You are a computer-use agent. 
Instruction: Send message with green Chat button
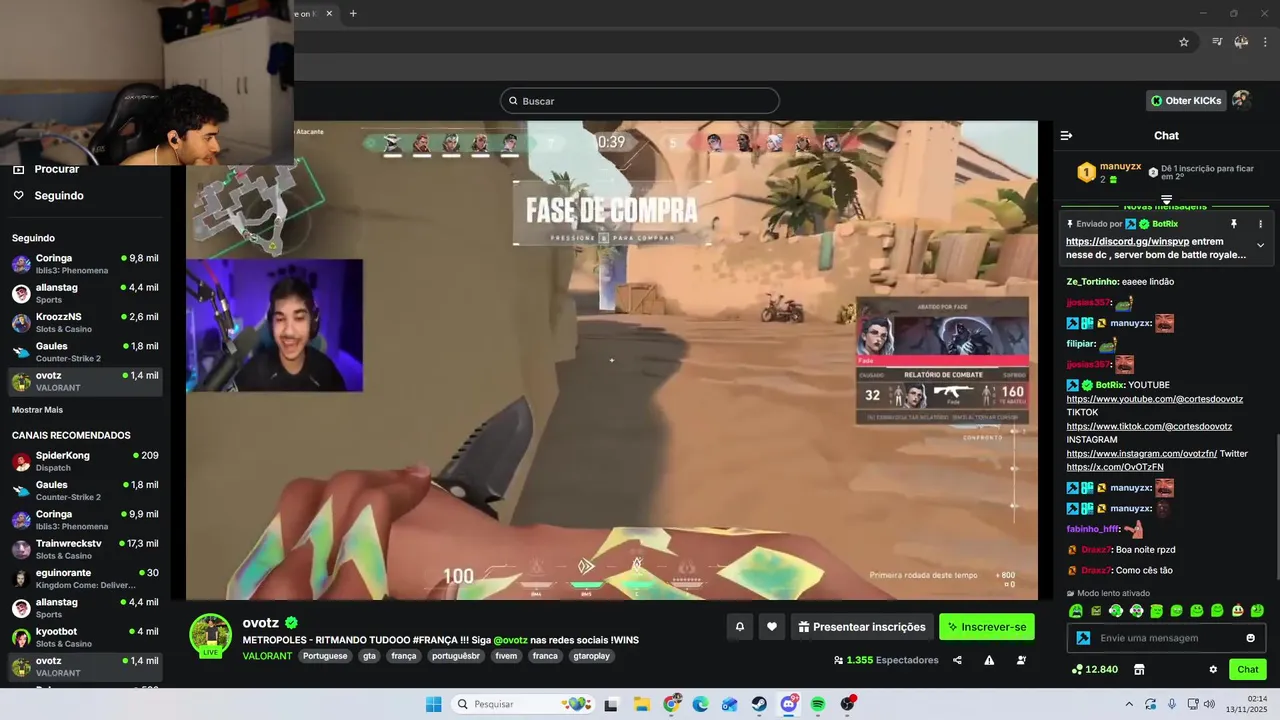click(x=1248, y=669)
